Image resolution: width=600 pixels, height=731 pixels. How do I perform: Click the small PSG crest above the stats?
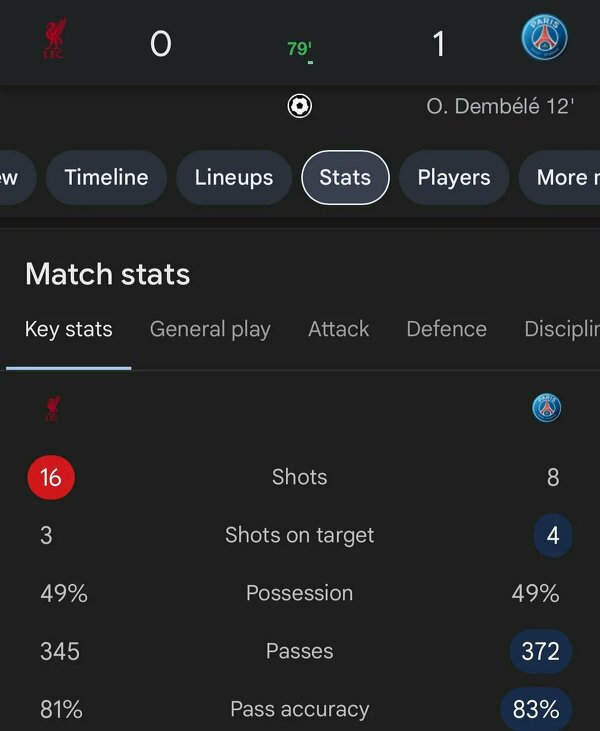coord(546,407)
